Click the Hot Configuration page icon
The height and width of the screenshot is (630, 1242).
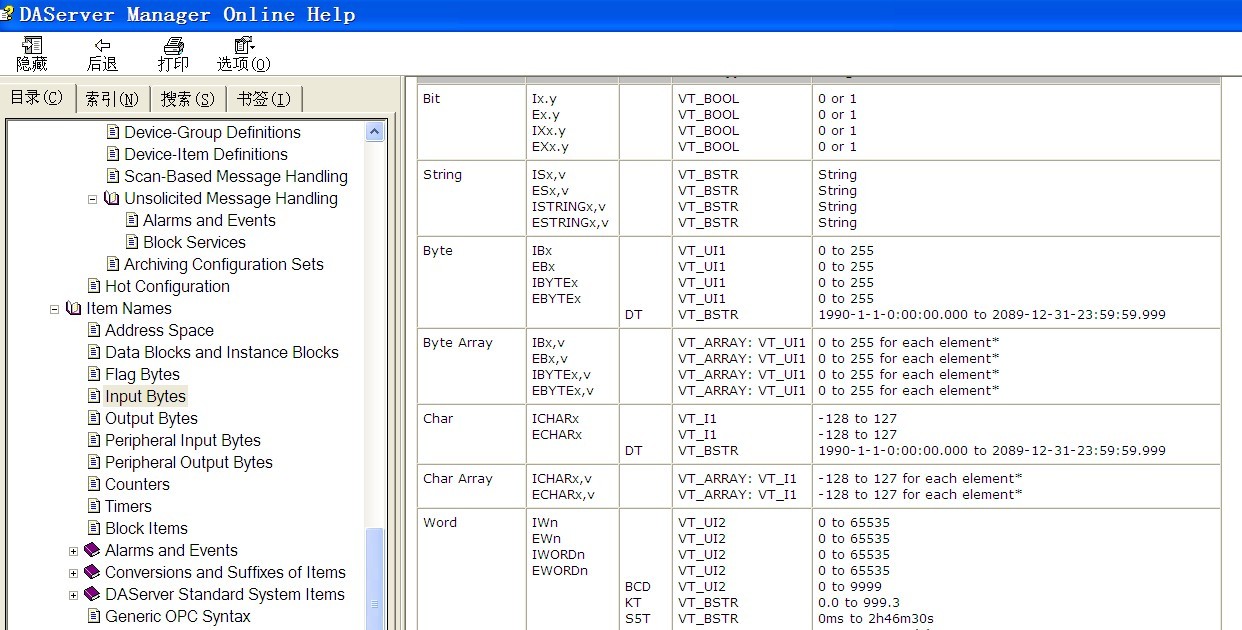(x=94, y=286)
